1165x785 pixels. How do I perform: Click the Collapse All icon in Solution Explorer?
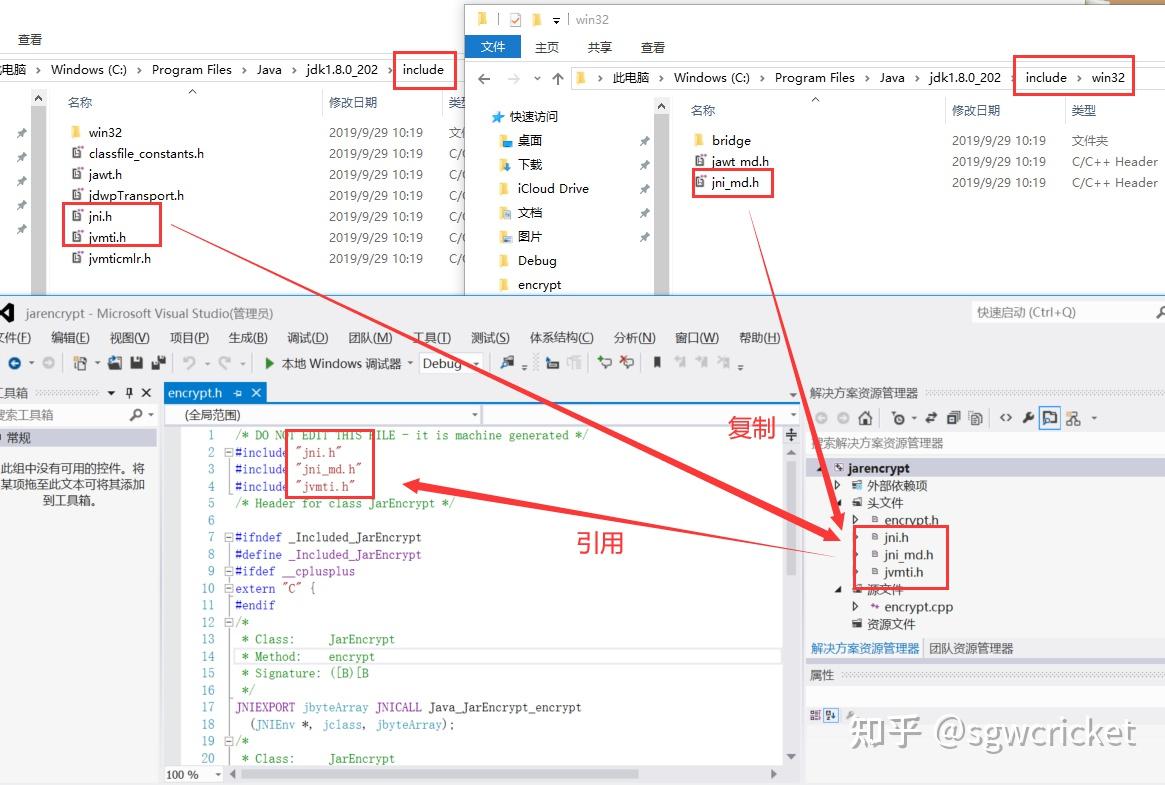tap(954, 418)
